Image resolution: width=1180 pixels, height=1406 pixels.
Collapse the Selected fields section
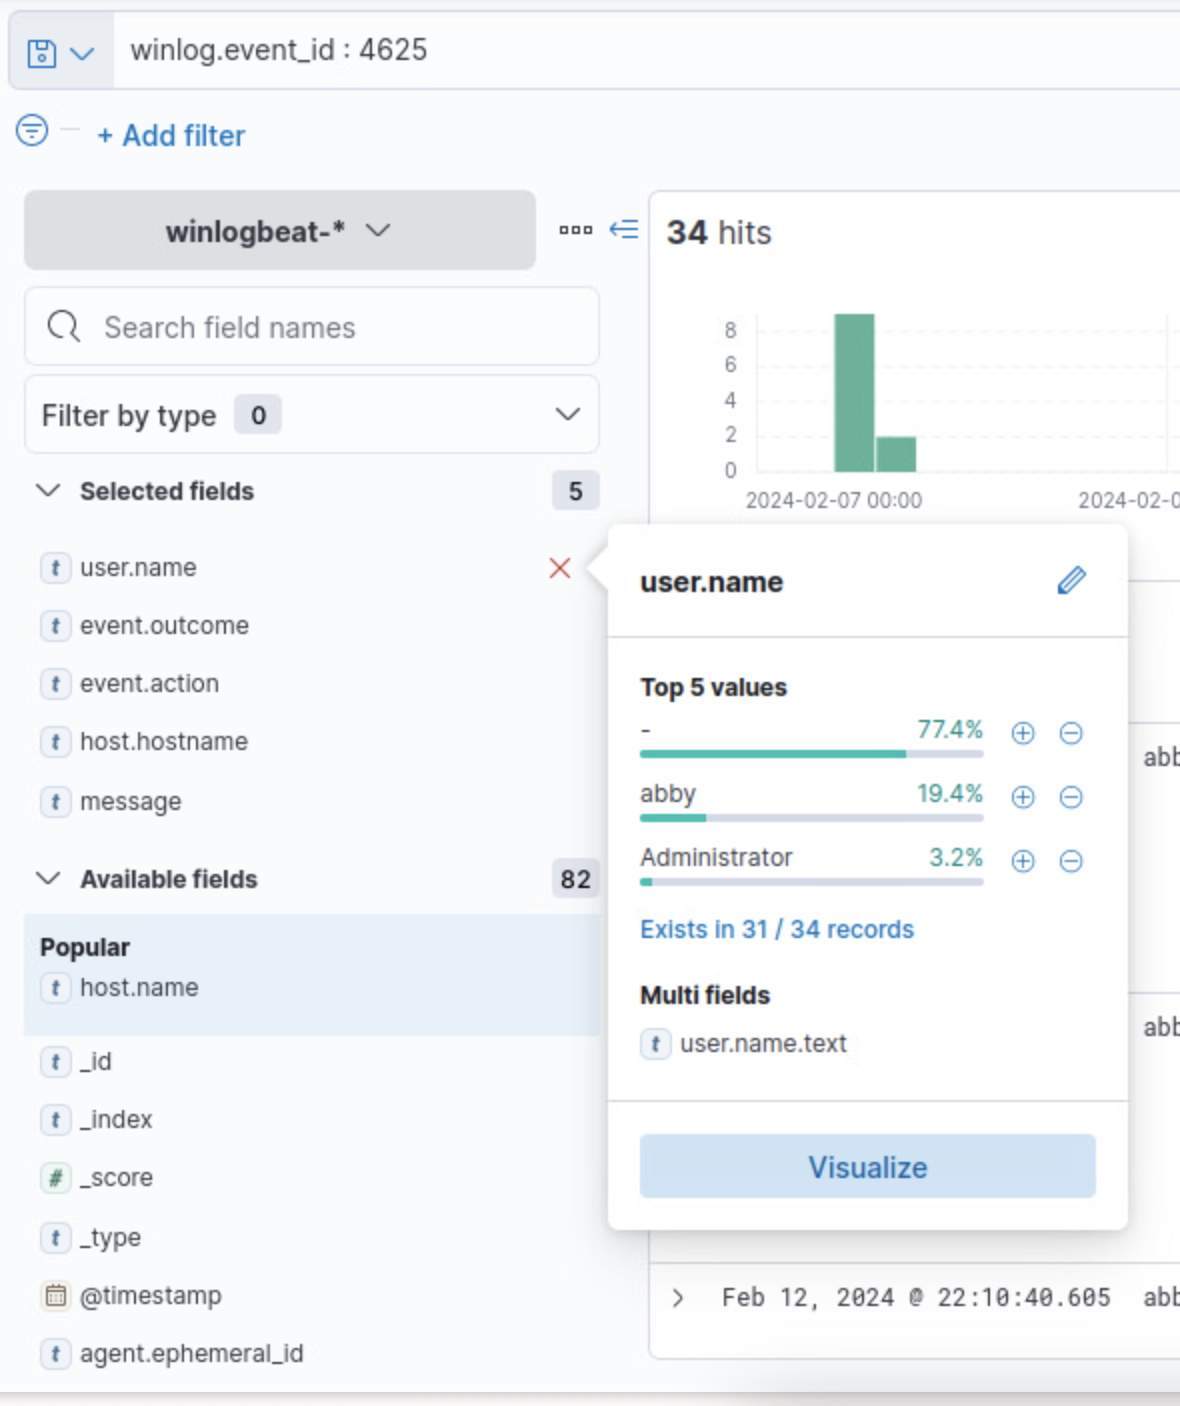pos(48,491)
